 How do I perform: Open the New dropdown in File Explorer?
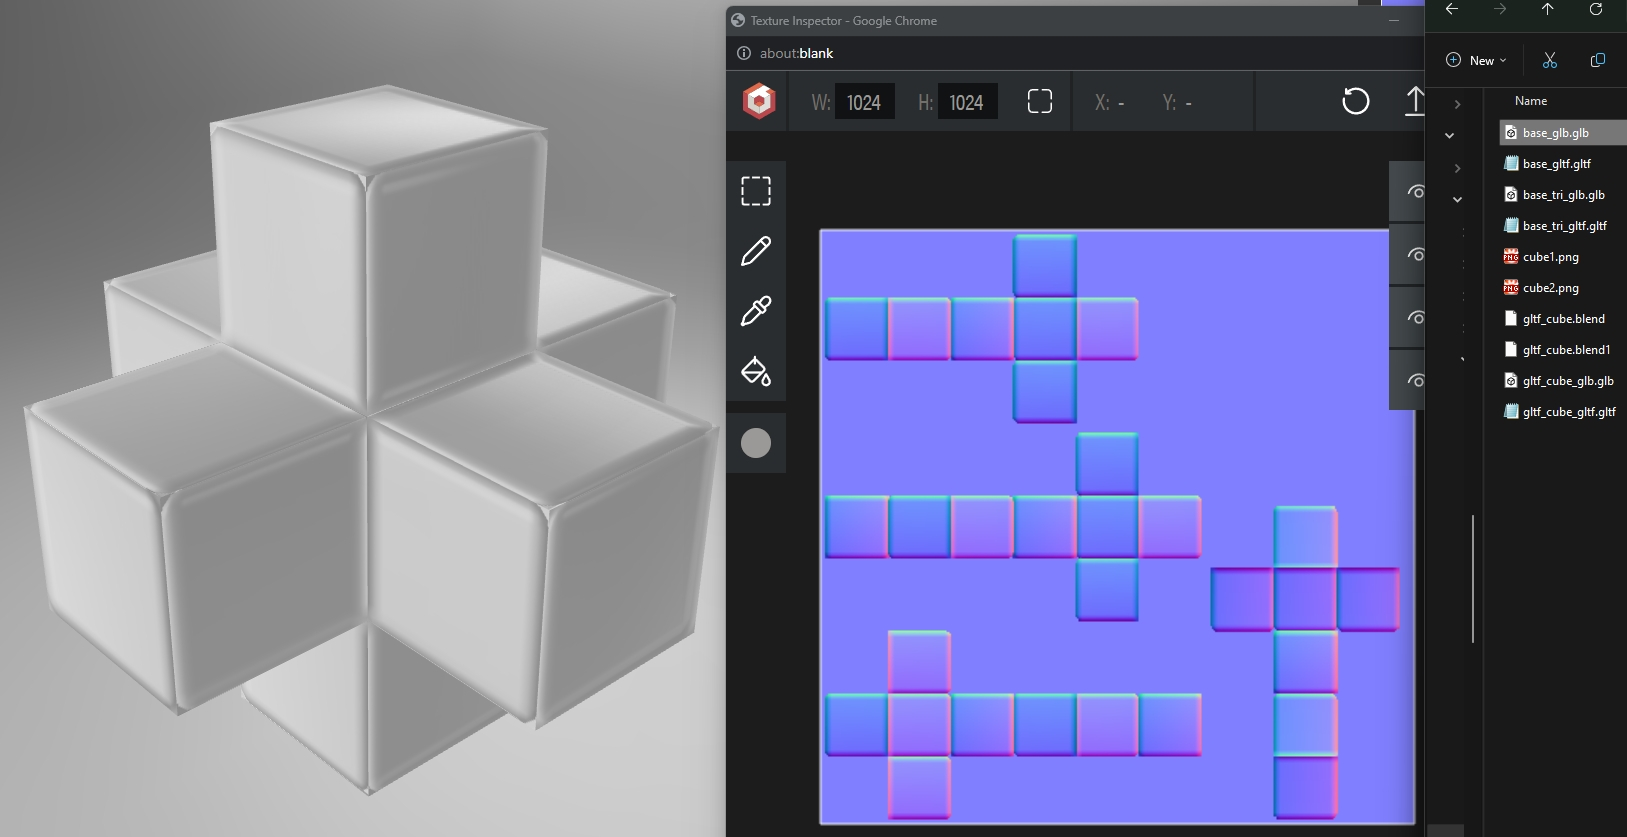[x=1476, y=60]
